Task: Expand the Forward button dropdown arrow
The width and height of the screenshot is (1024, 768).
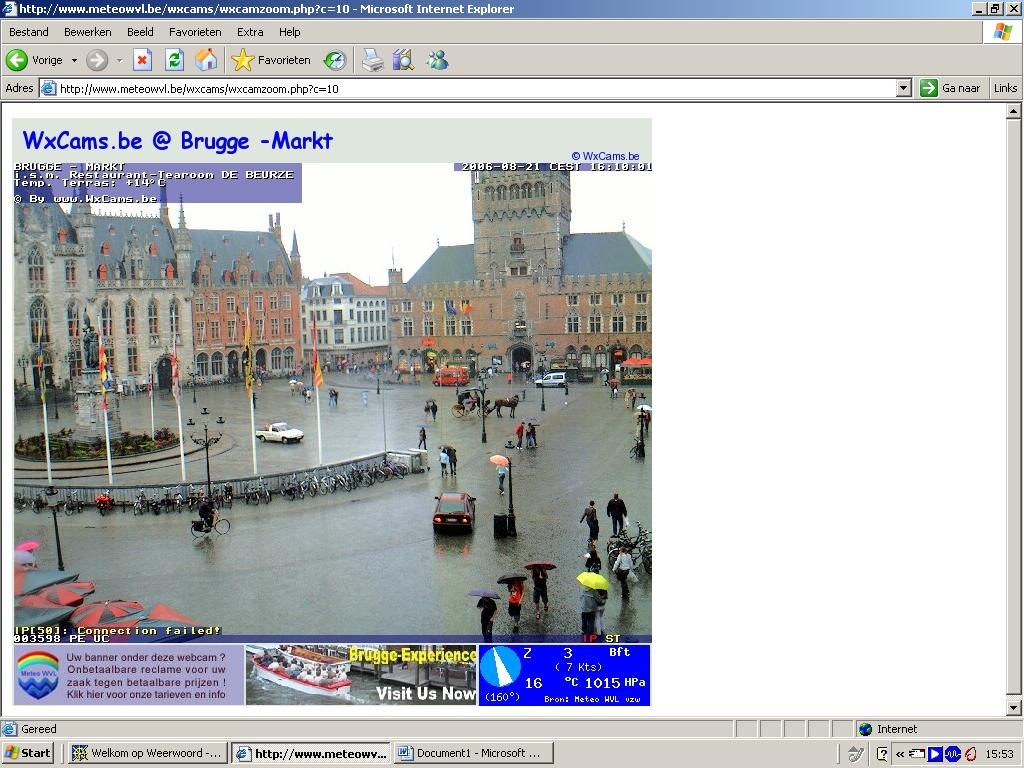Action: [119, 60]
